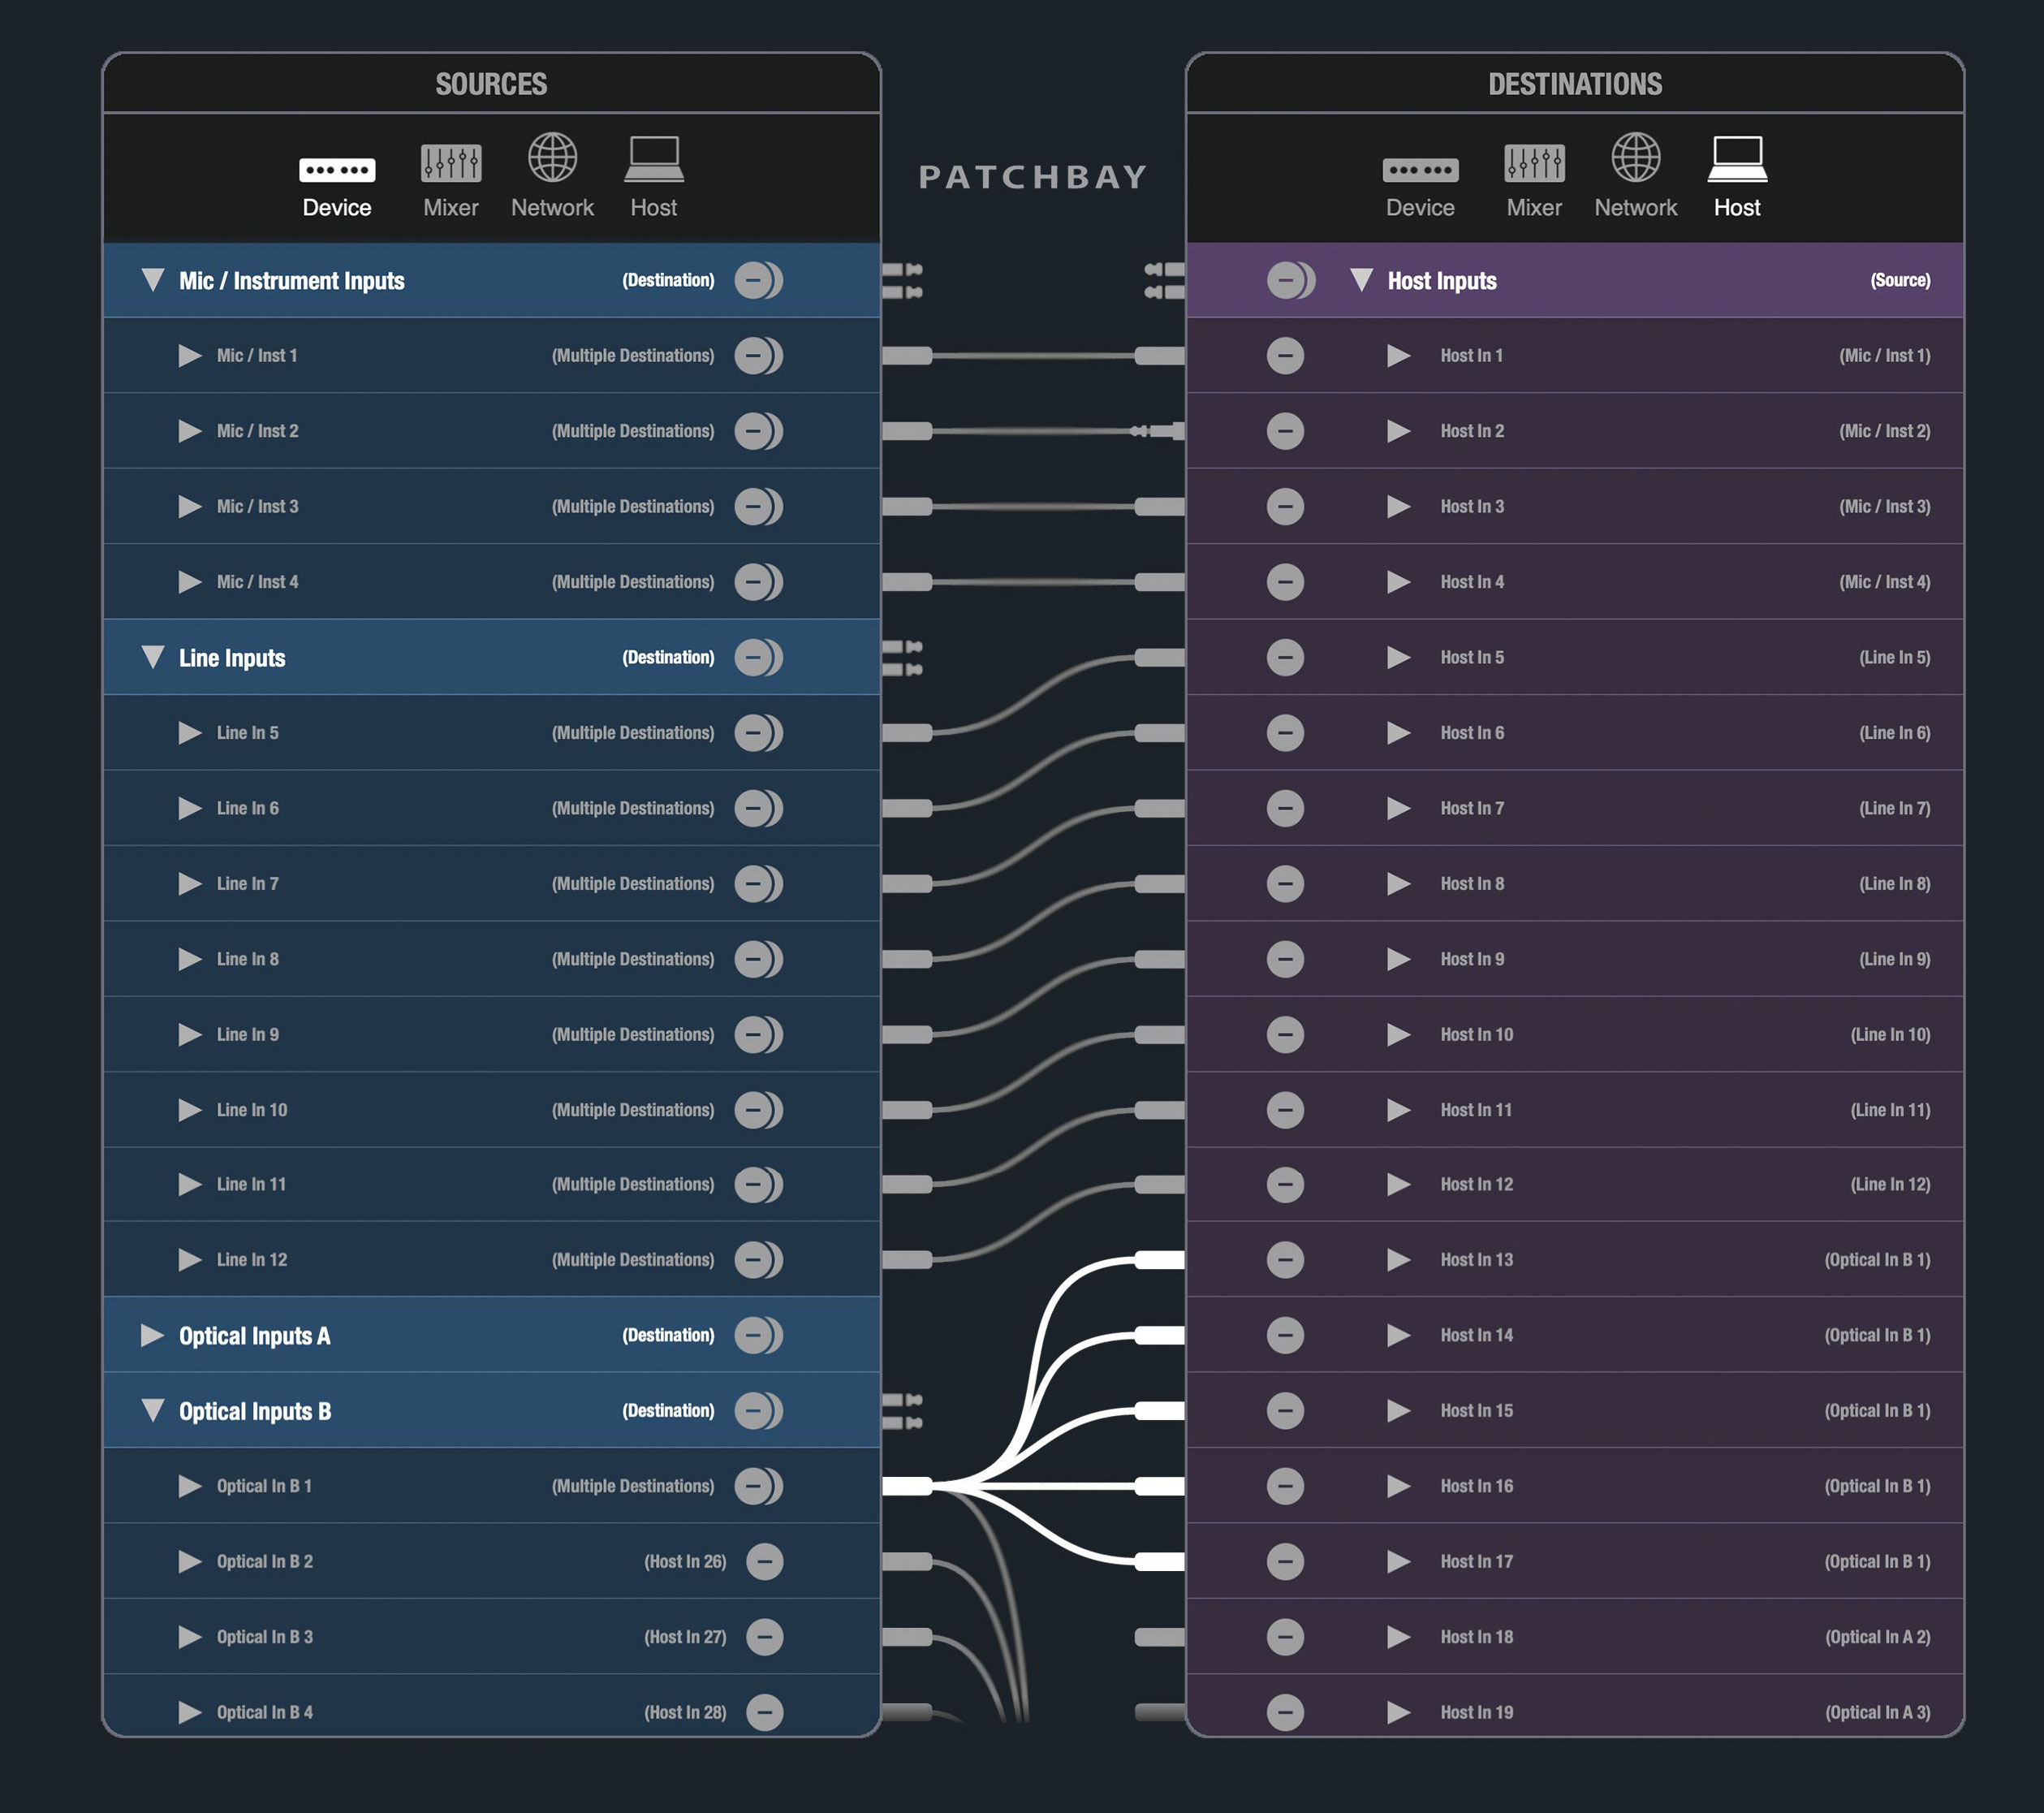This screenshot has width=2044, height=1813.
Task: Choose the Host laptop icon in Sources
Action: 654,159
